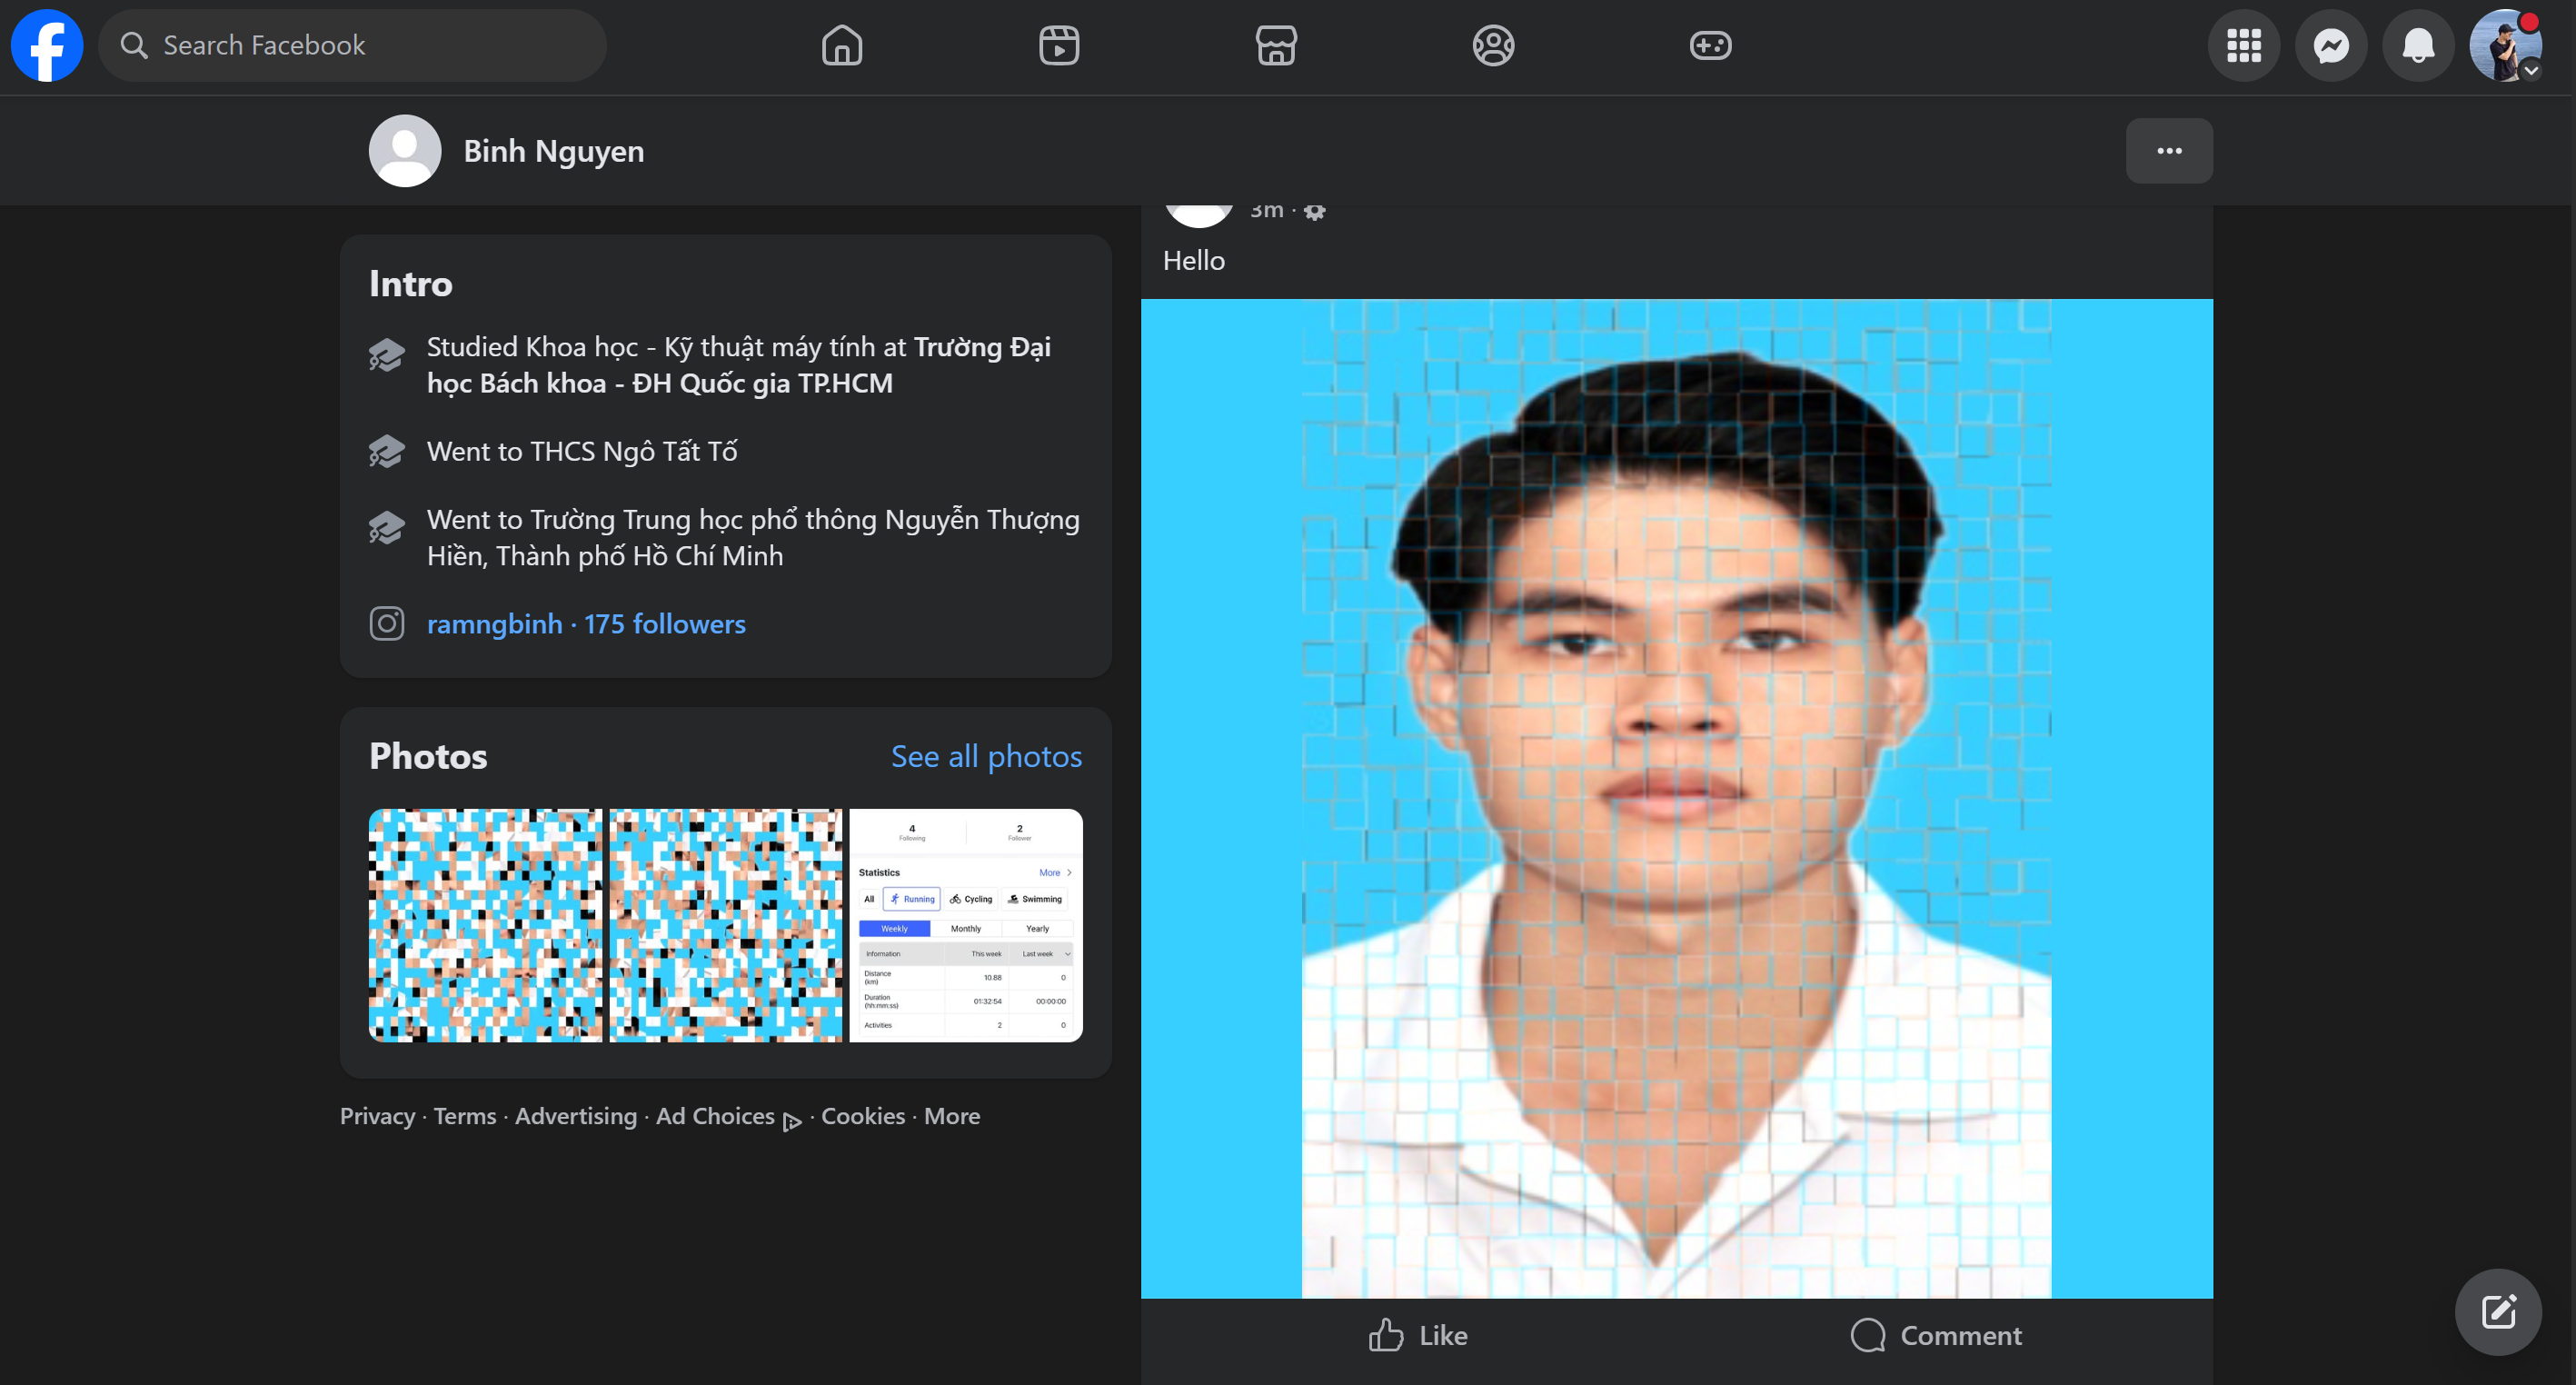Open the Statistics screenshot thumbnail
2576x1385 pixels.
tap(965, 925)
